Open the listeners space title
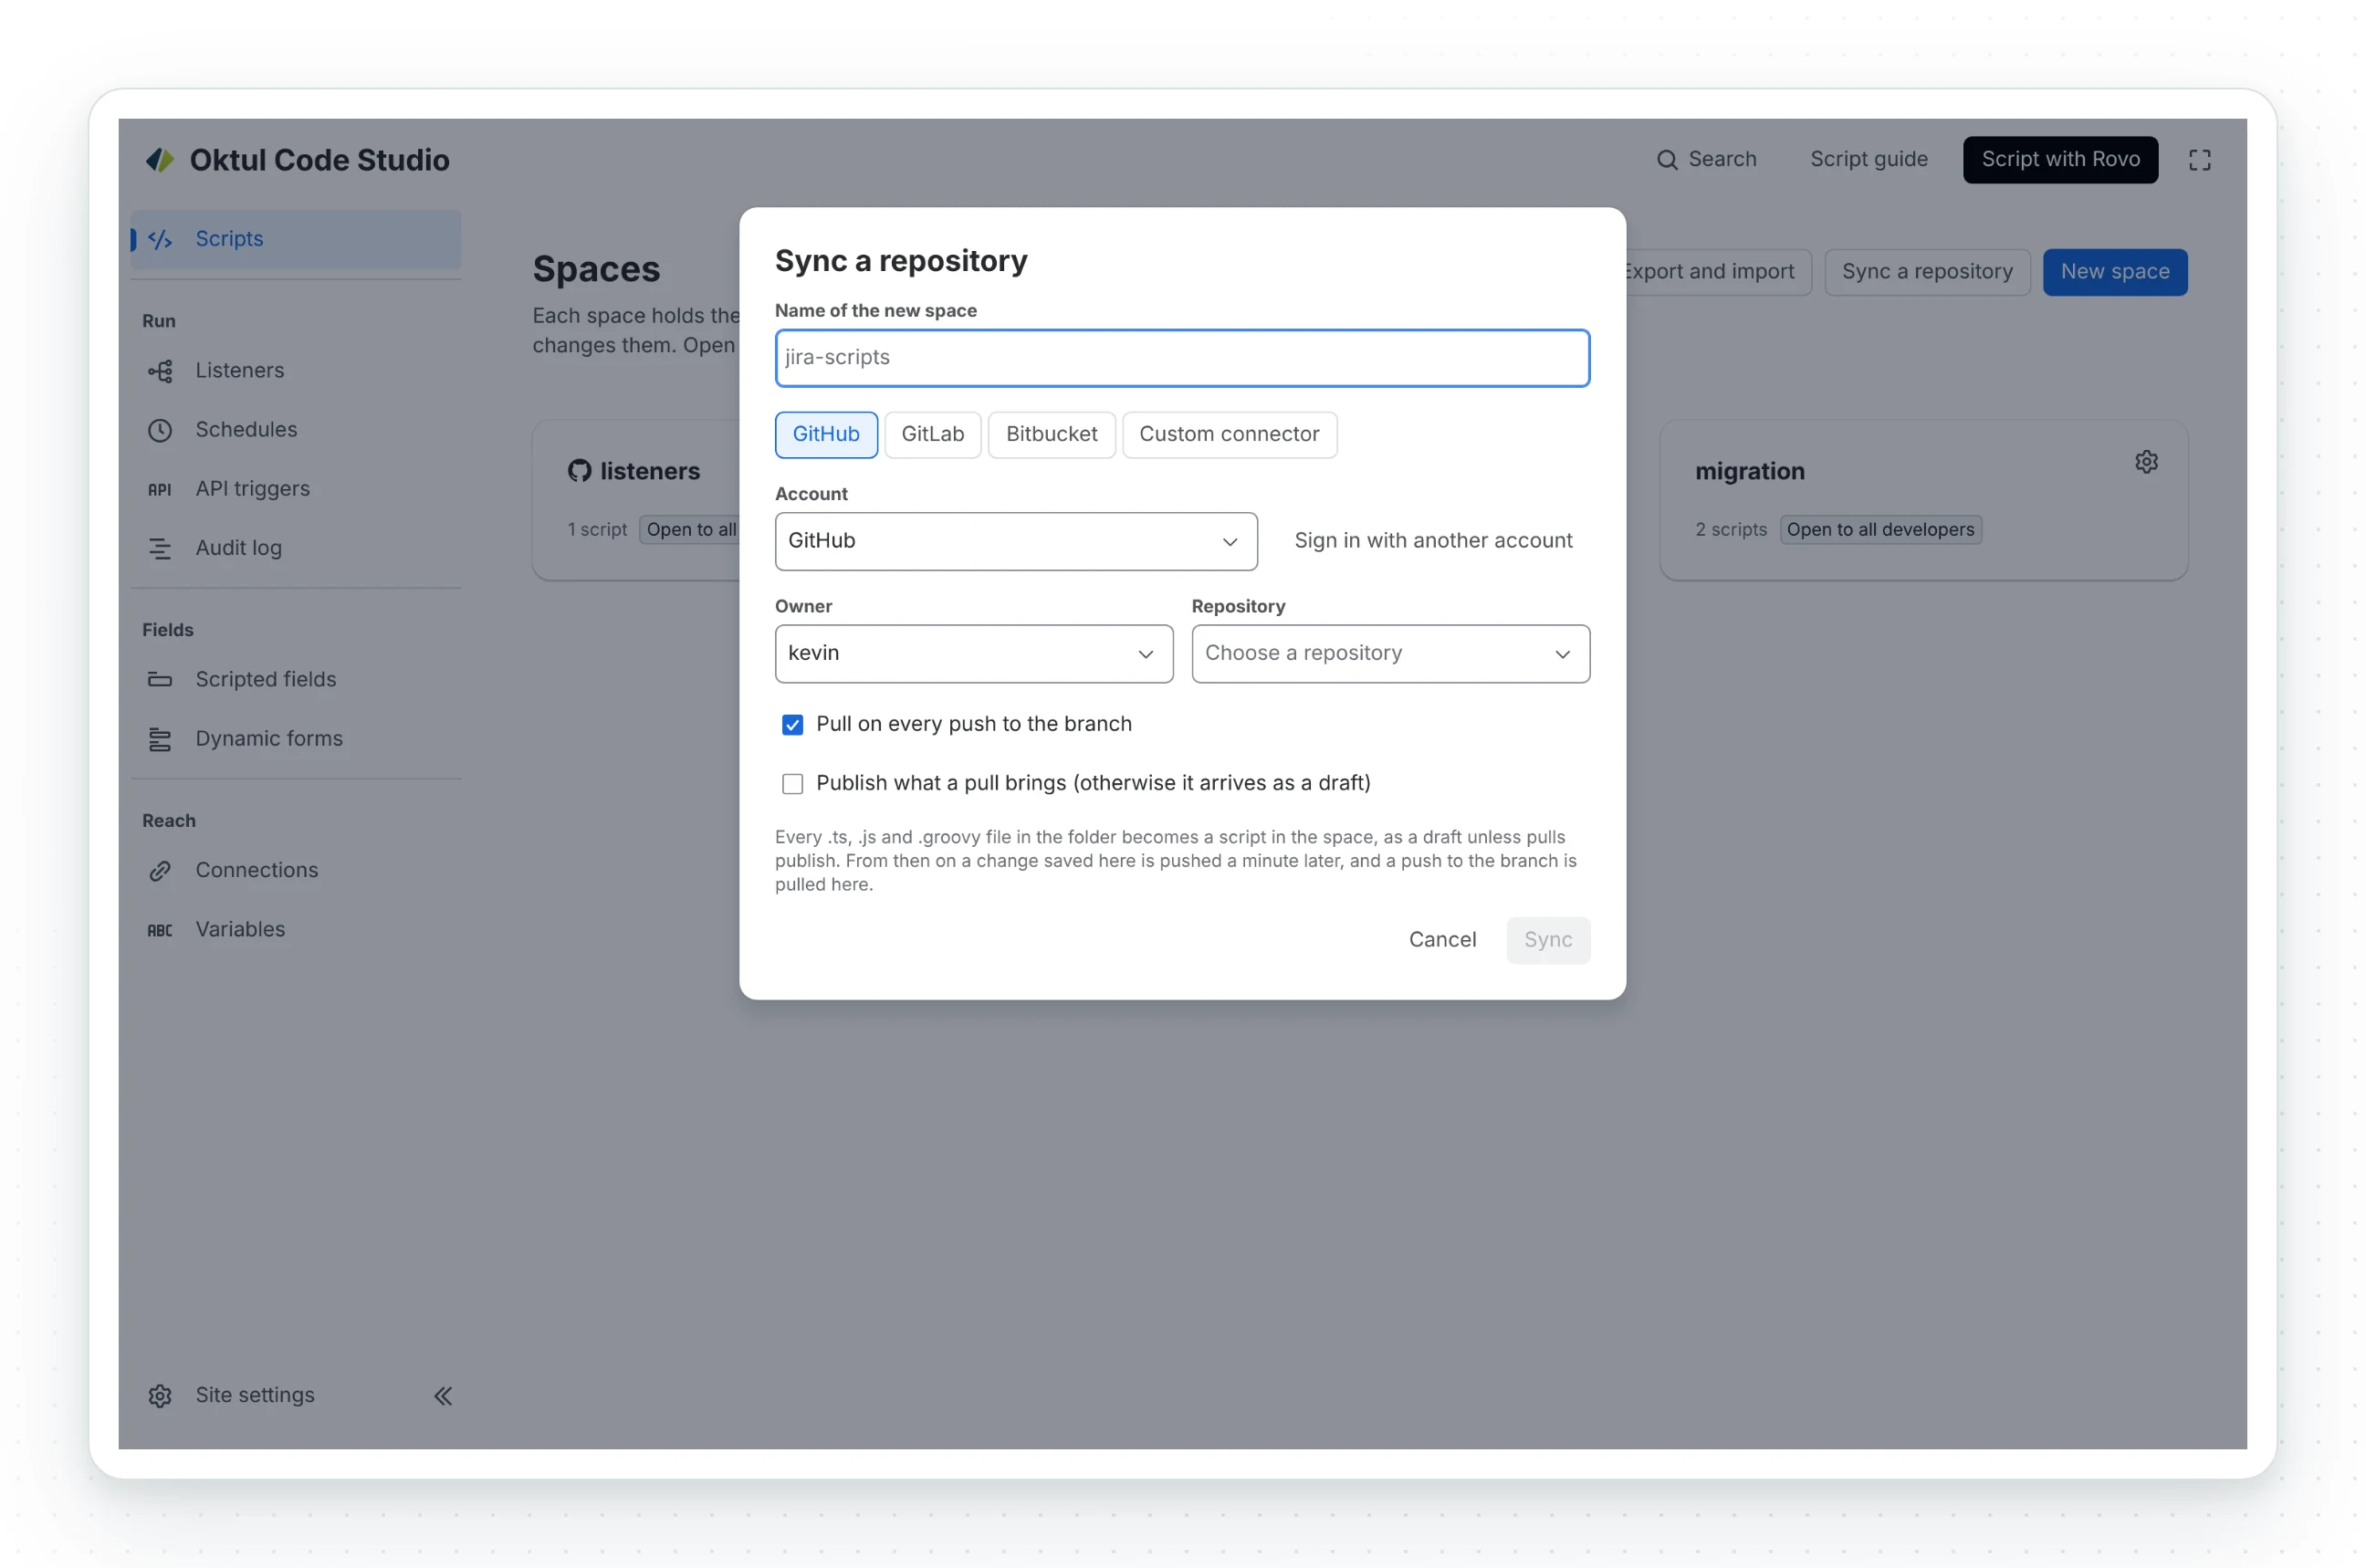 (x=650, y=471)
